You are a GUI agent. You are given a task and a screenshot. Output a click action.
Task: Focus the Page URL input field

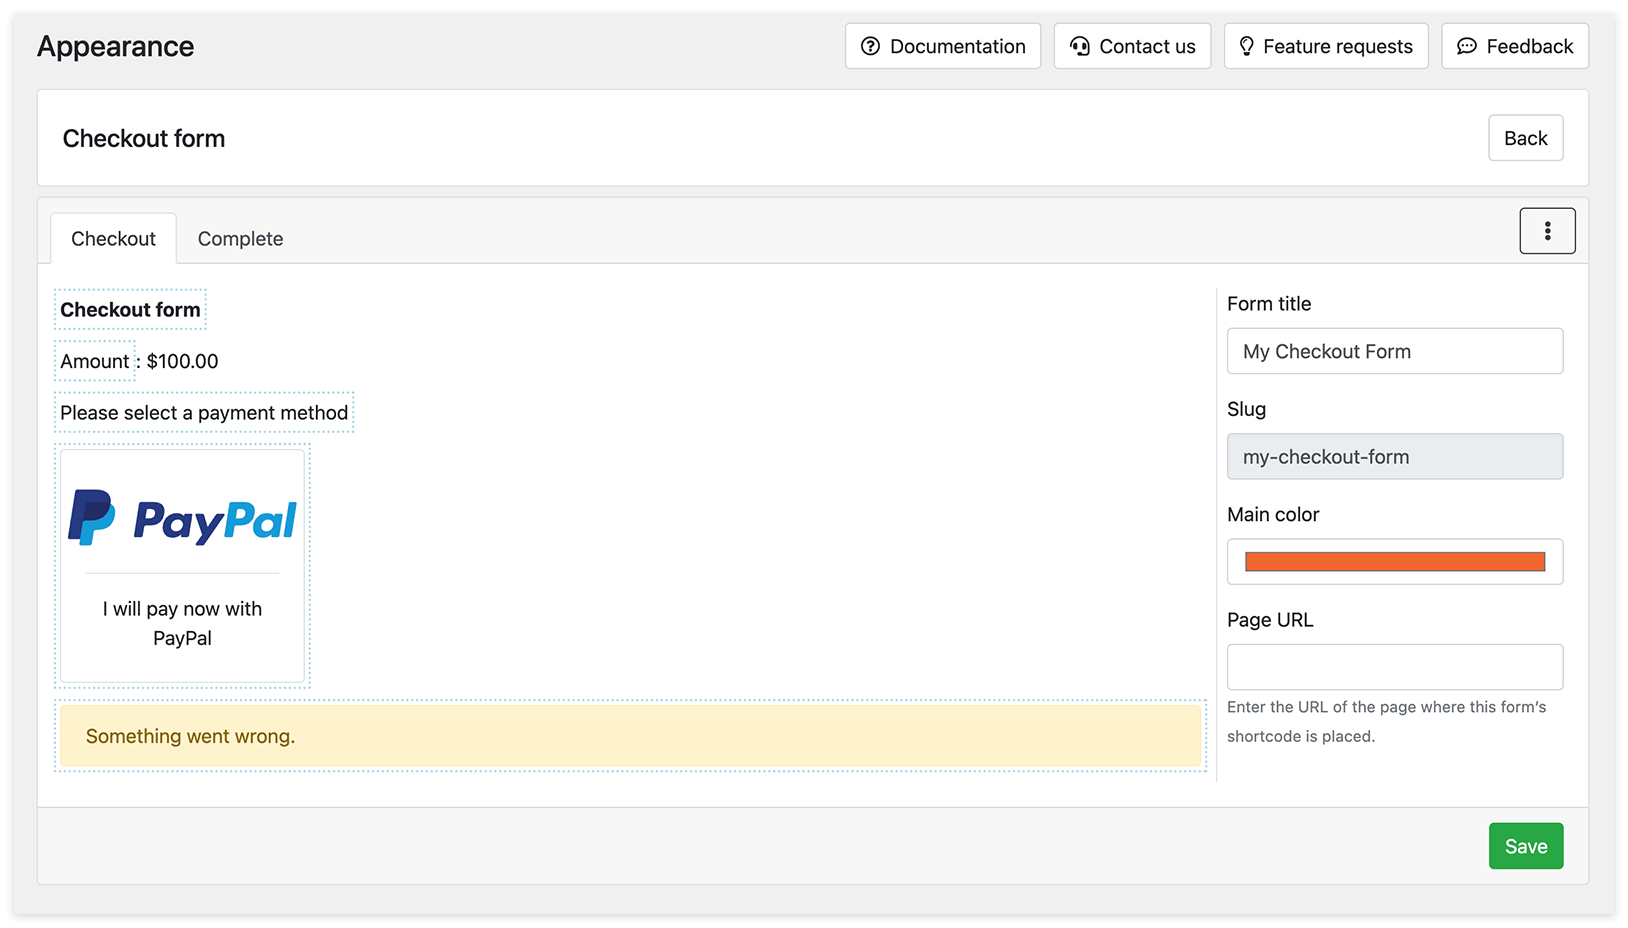[1394, 667]
